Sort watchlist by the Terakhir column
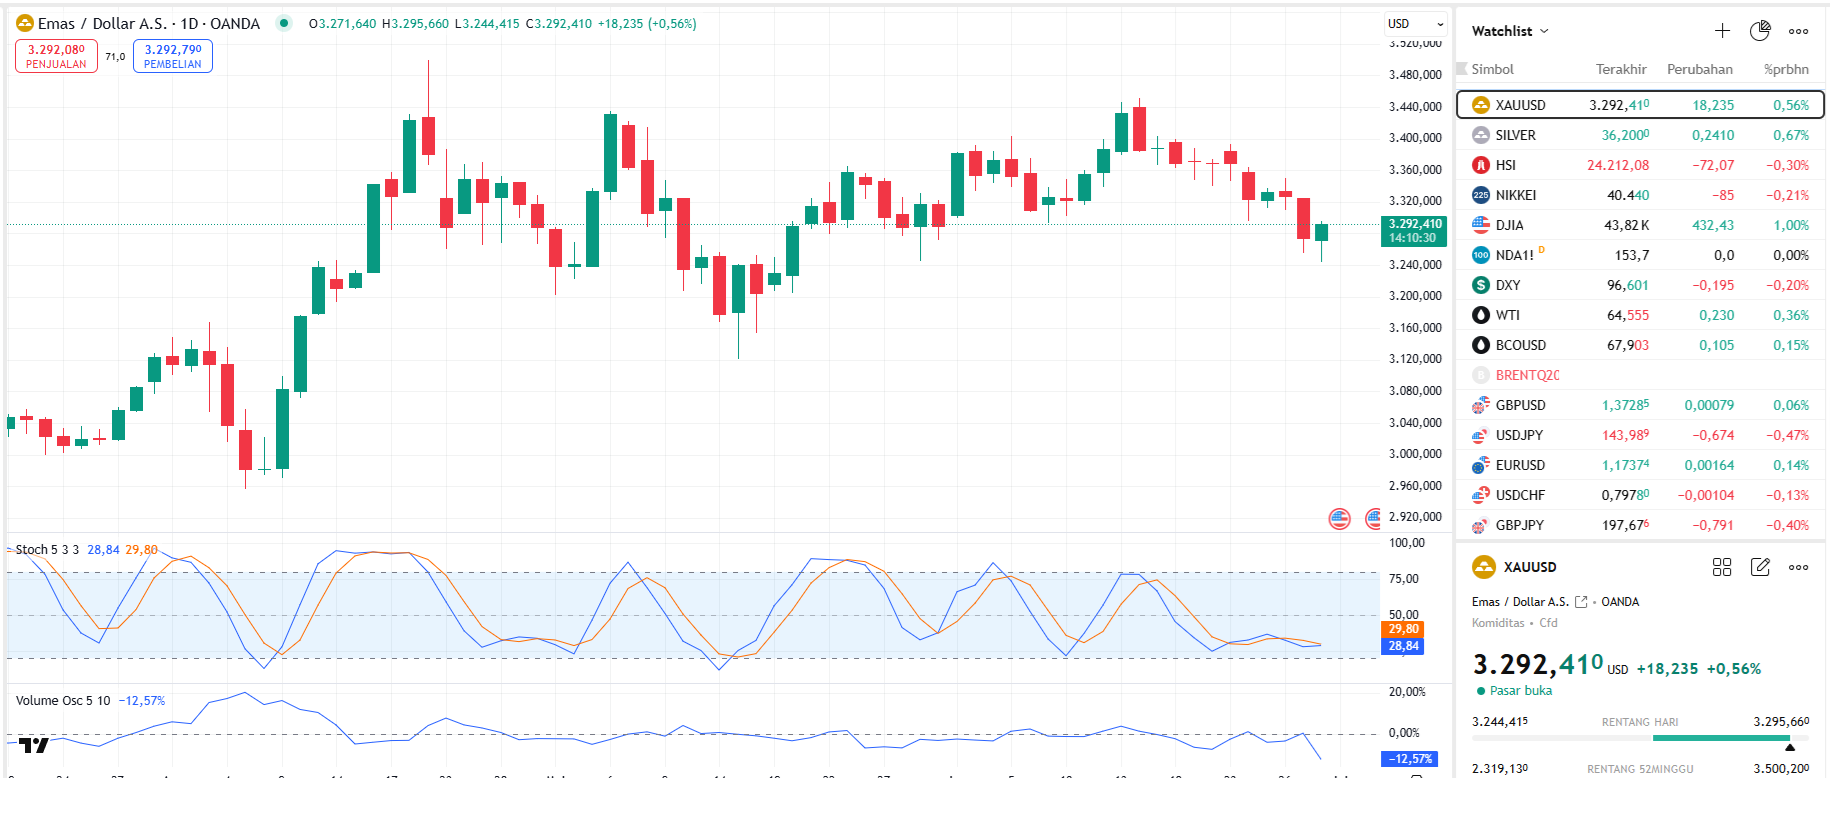Viewport: 1830px width, 835px height. (x=1620, y=69)
